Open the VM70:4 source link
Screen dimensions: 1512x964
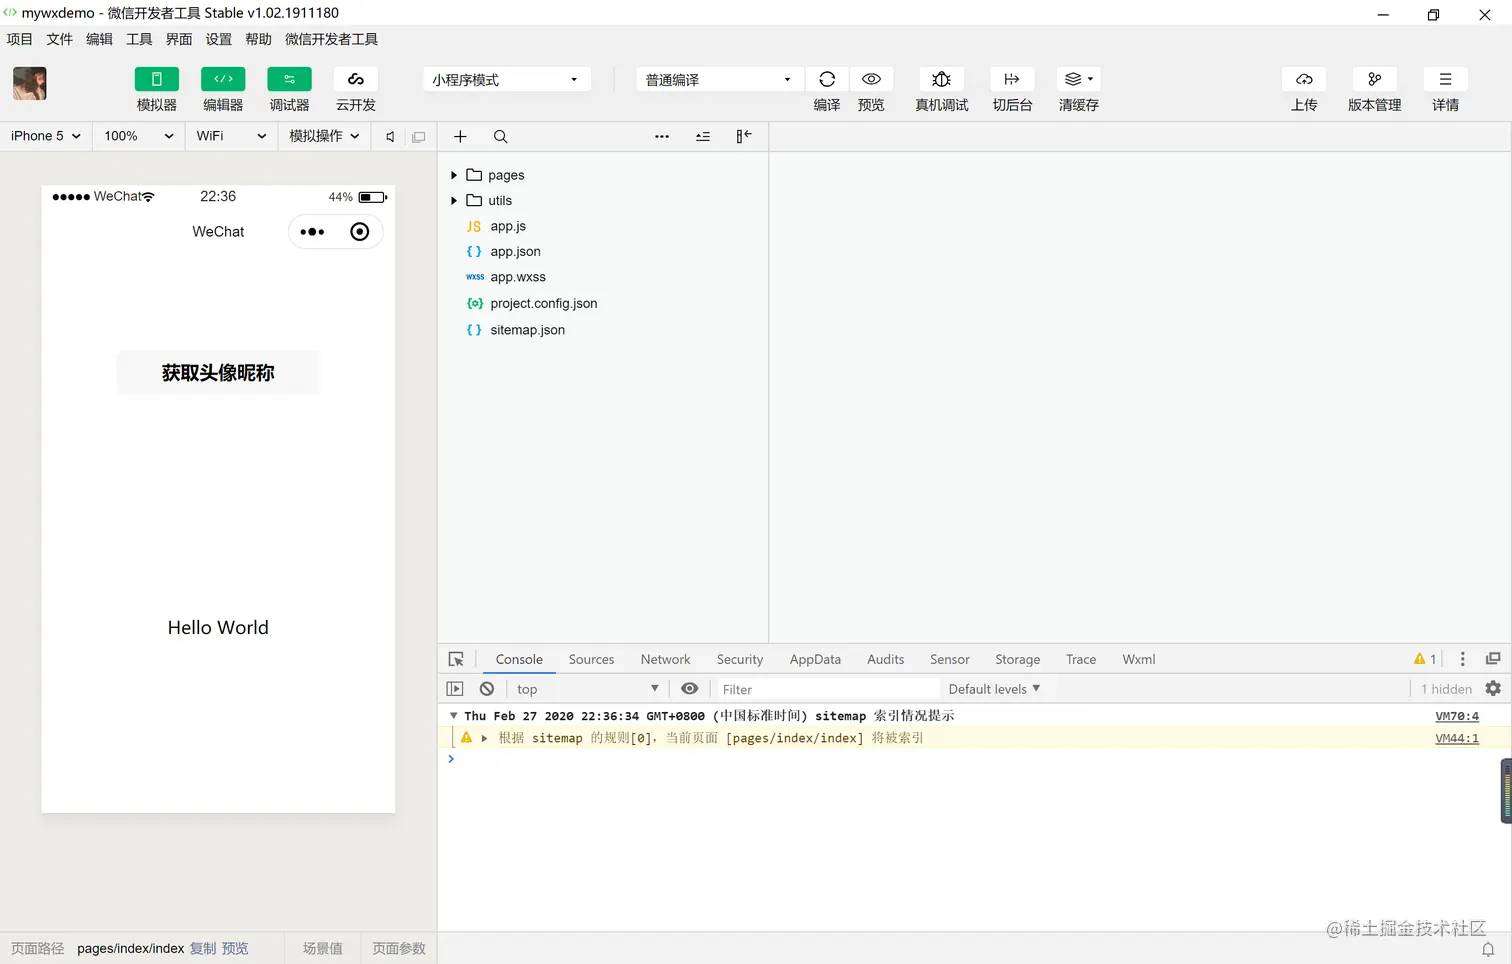(1457, 716)
